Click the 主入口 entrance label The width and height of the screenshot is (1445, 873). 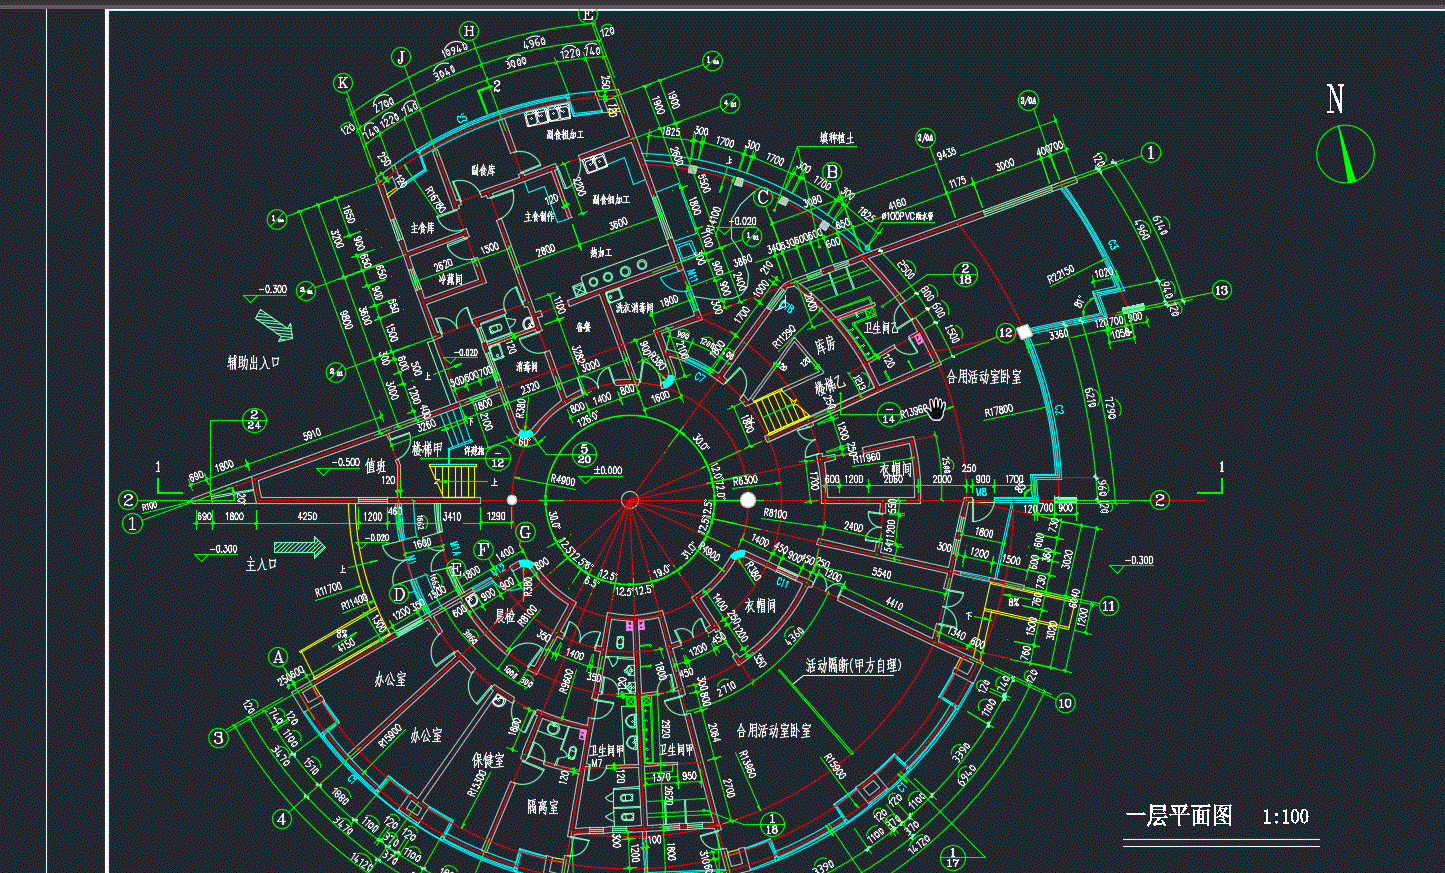(x=261, y=565)
